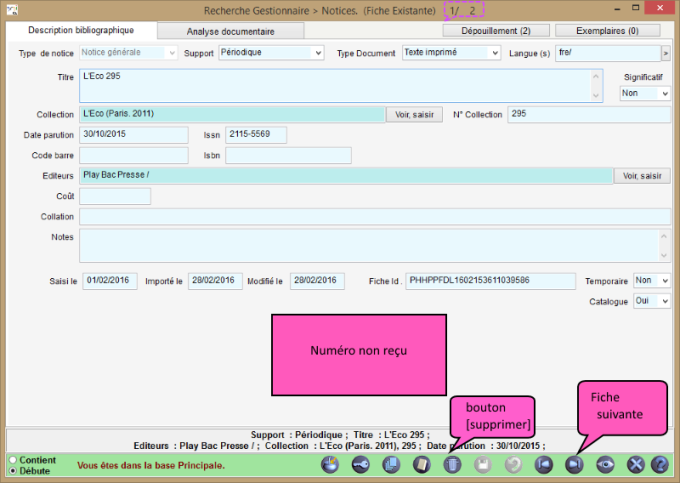680x483 pixels.
Task: Open the Significatif dropdown set to Non
Action: click(645, 93)
